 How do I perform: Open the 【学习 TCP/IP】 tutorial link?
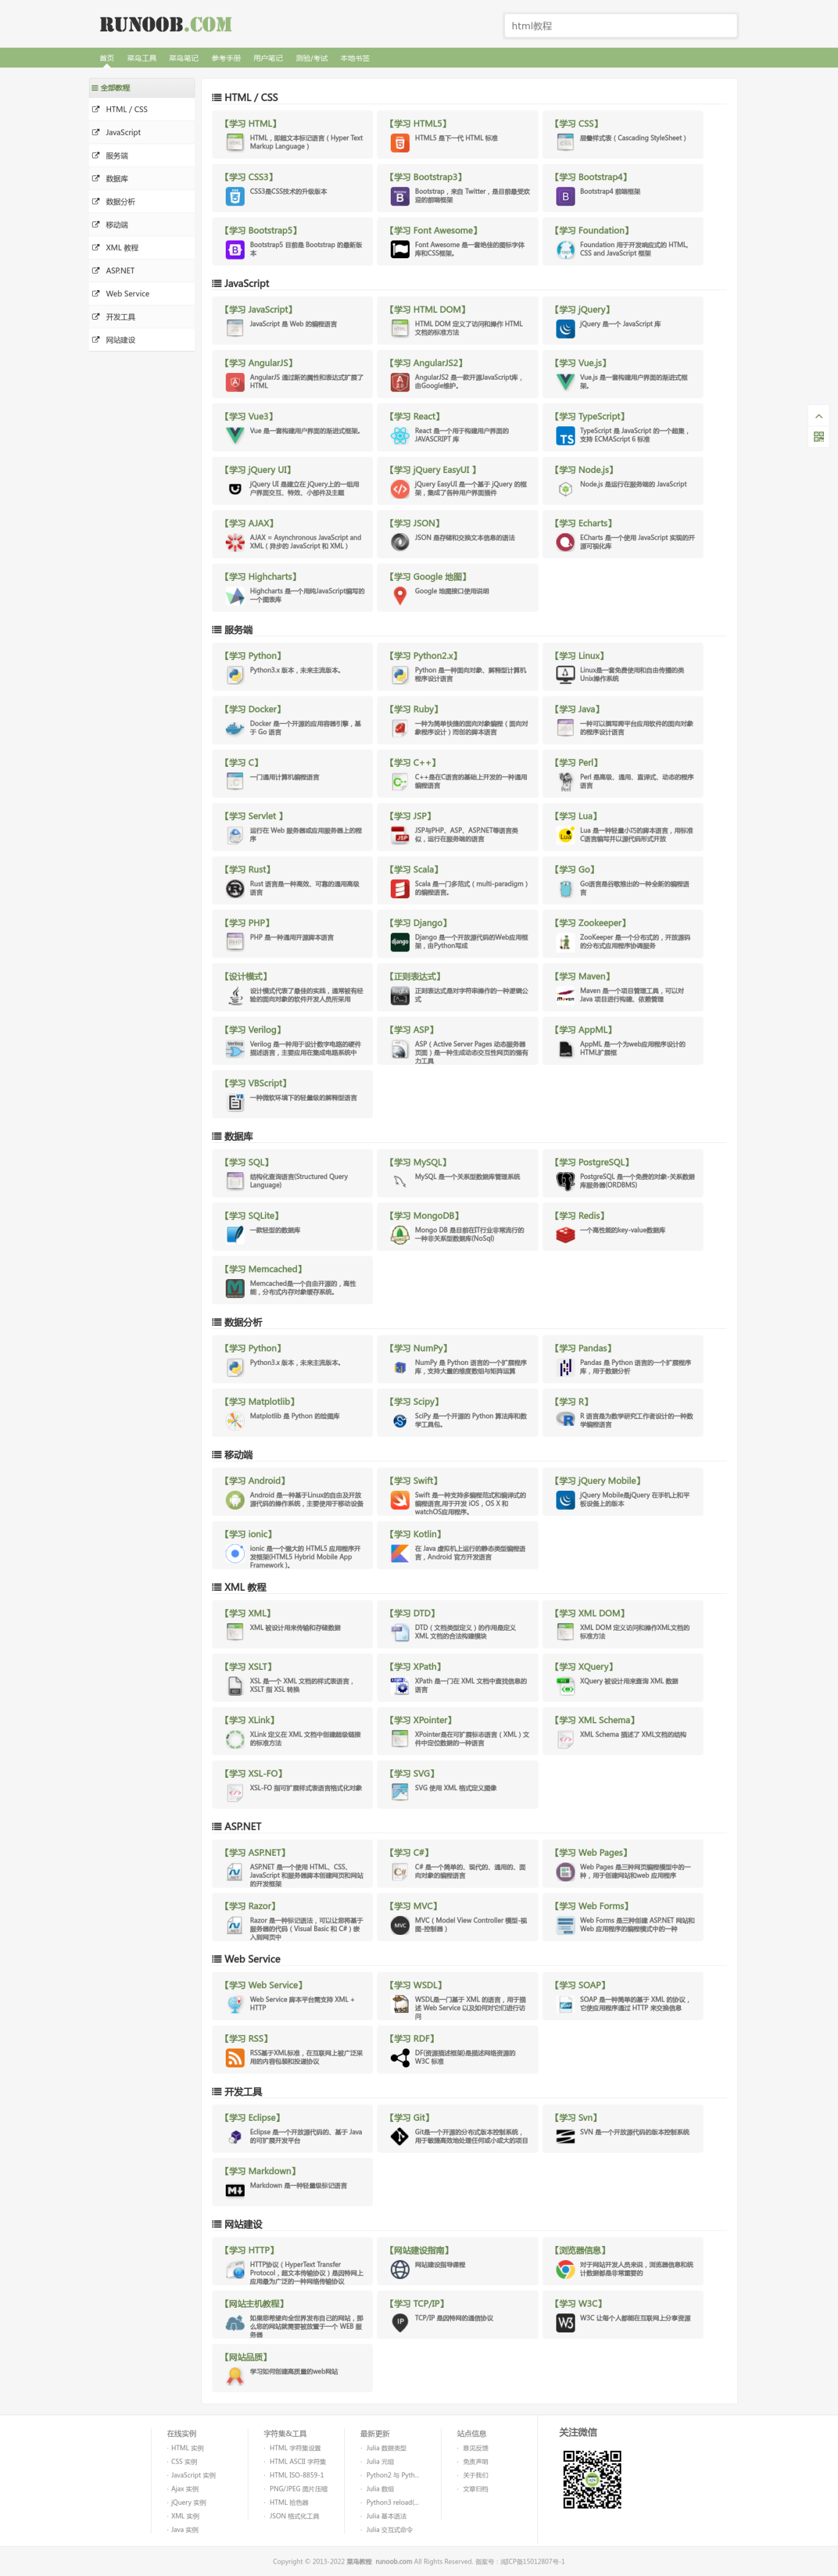click(x=417, y=2303)
